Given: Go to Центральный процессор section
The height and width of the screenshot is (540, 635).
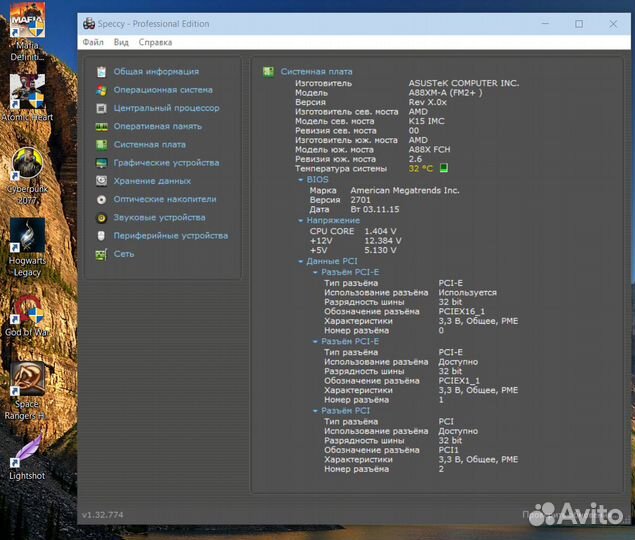Looking at the screenshot, I should pyautogui.click(x=166, y=108).
